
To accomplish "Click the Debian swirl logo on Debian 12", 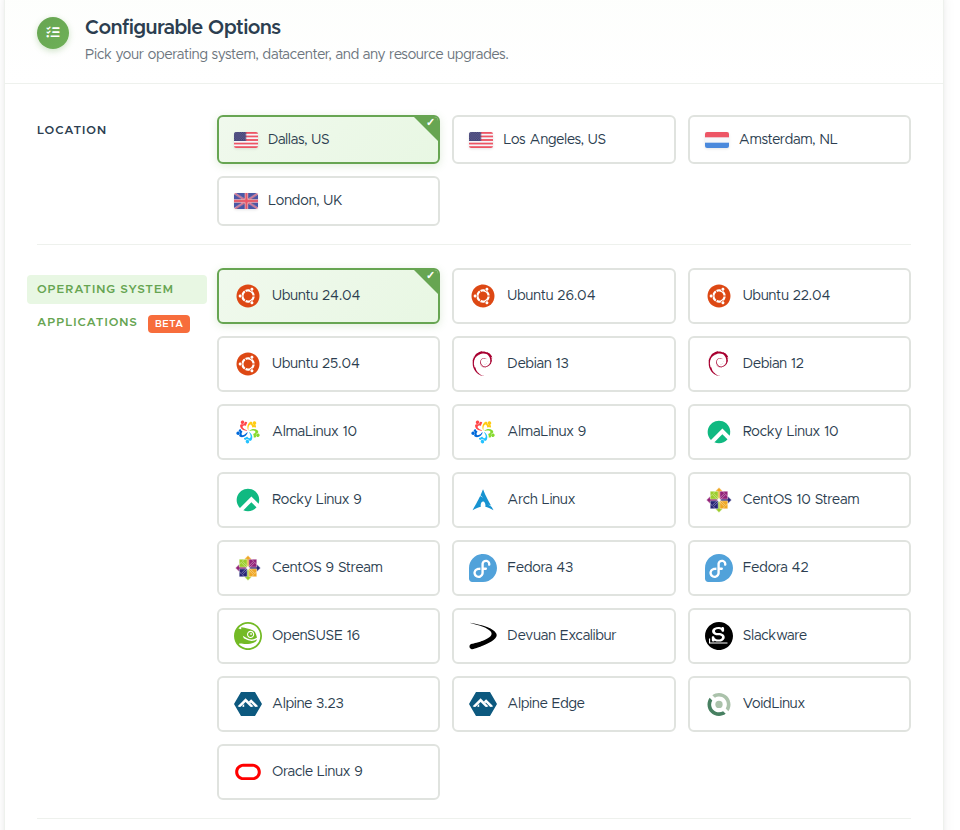I will click(718, 364).
